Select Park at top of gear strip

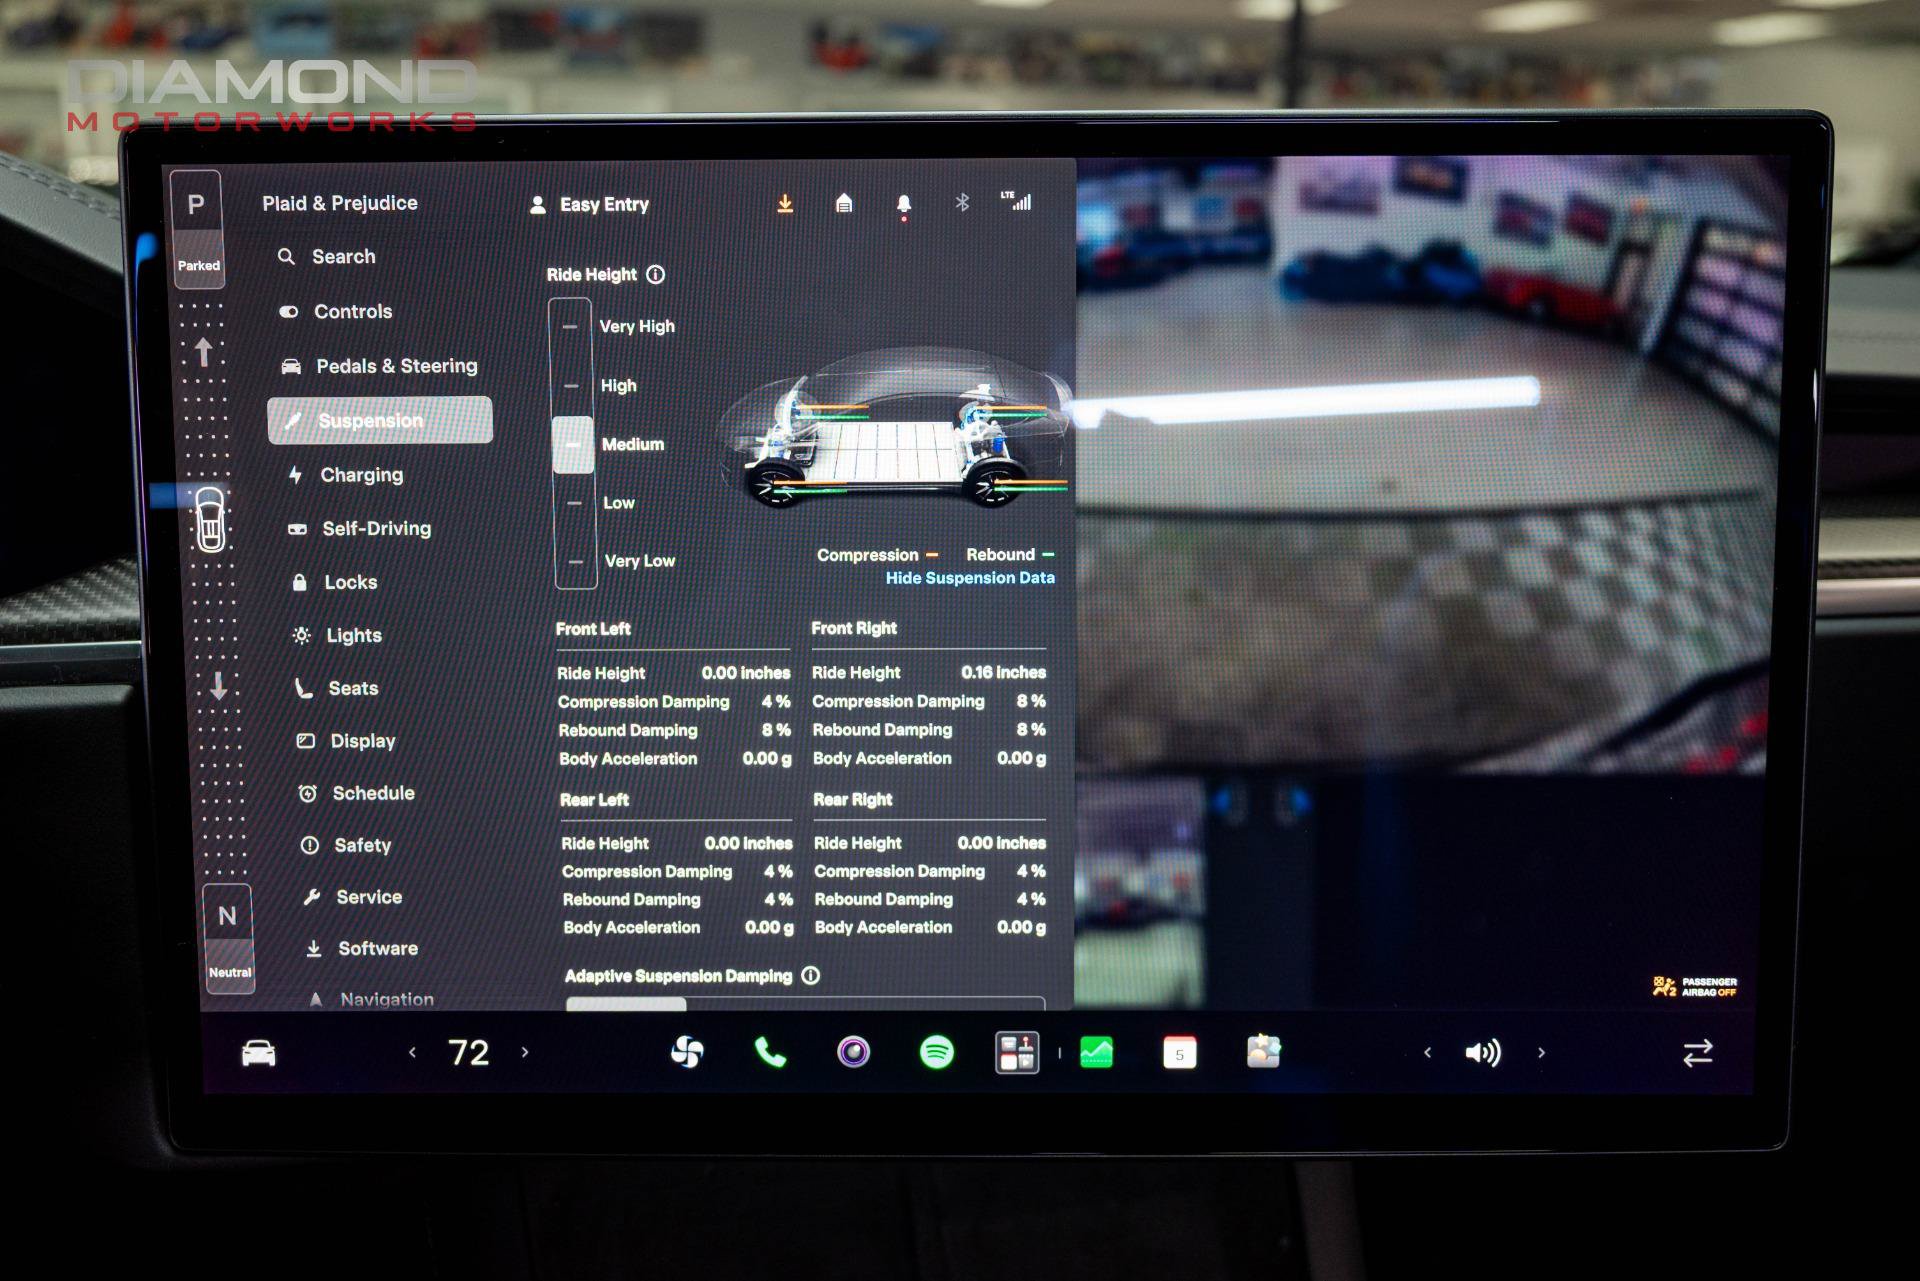tap(197, 228)
